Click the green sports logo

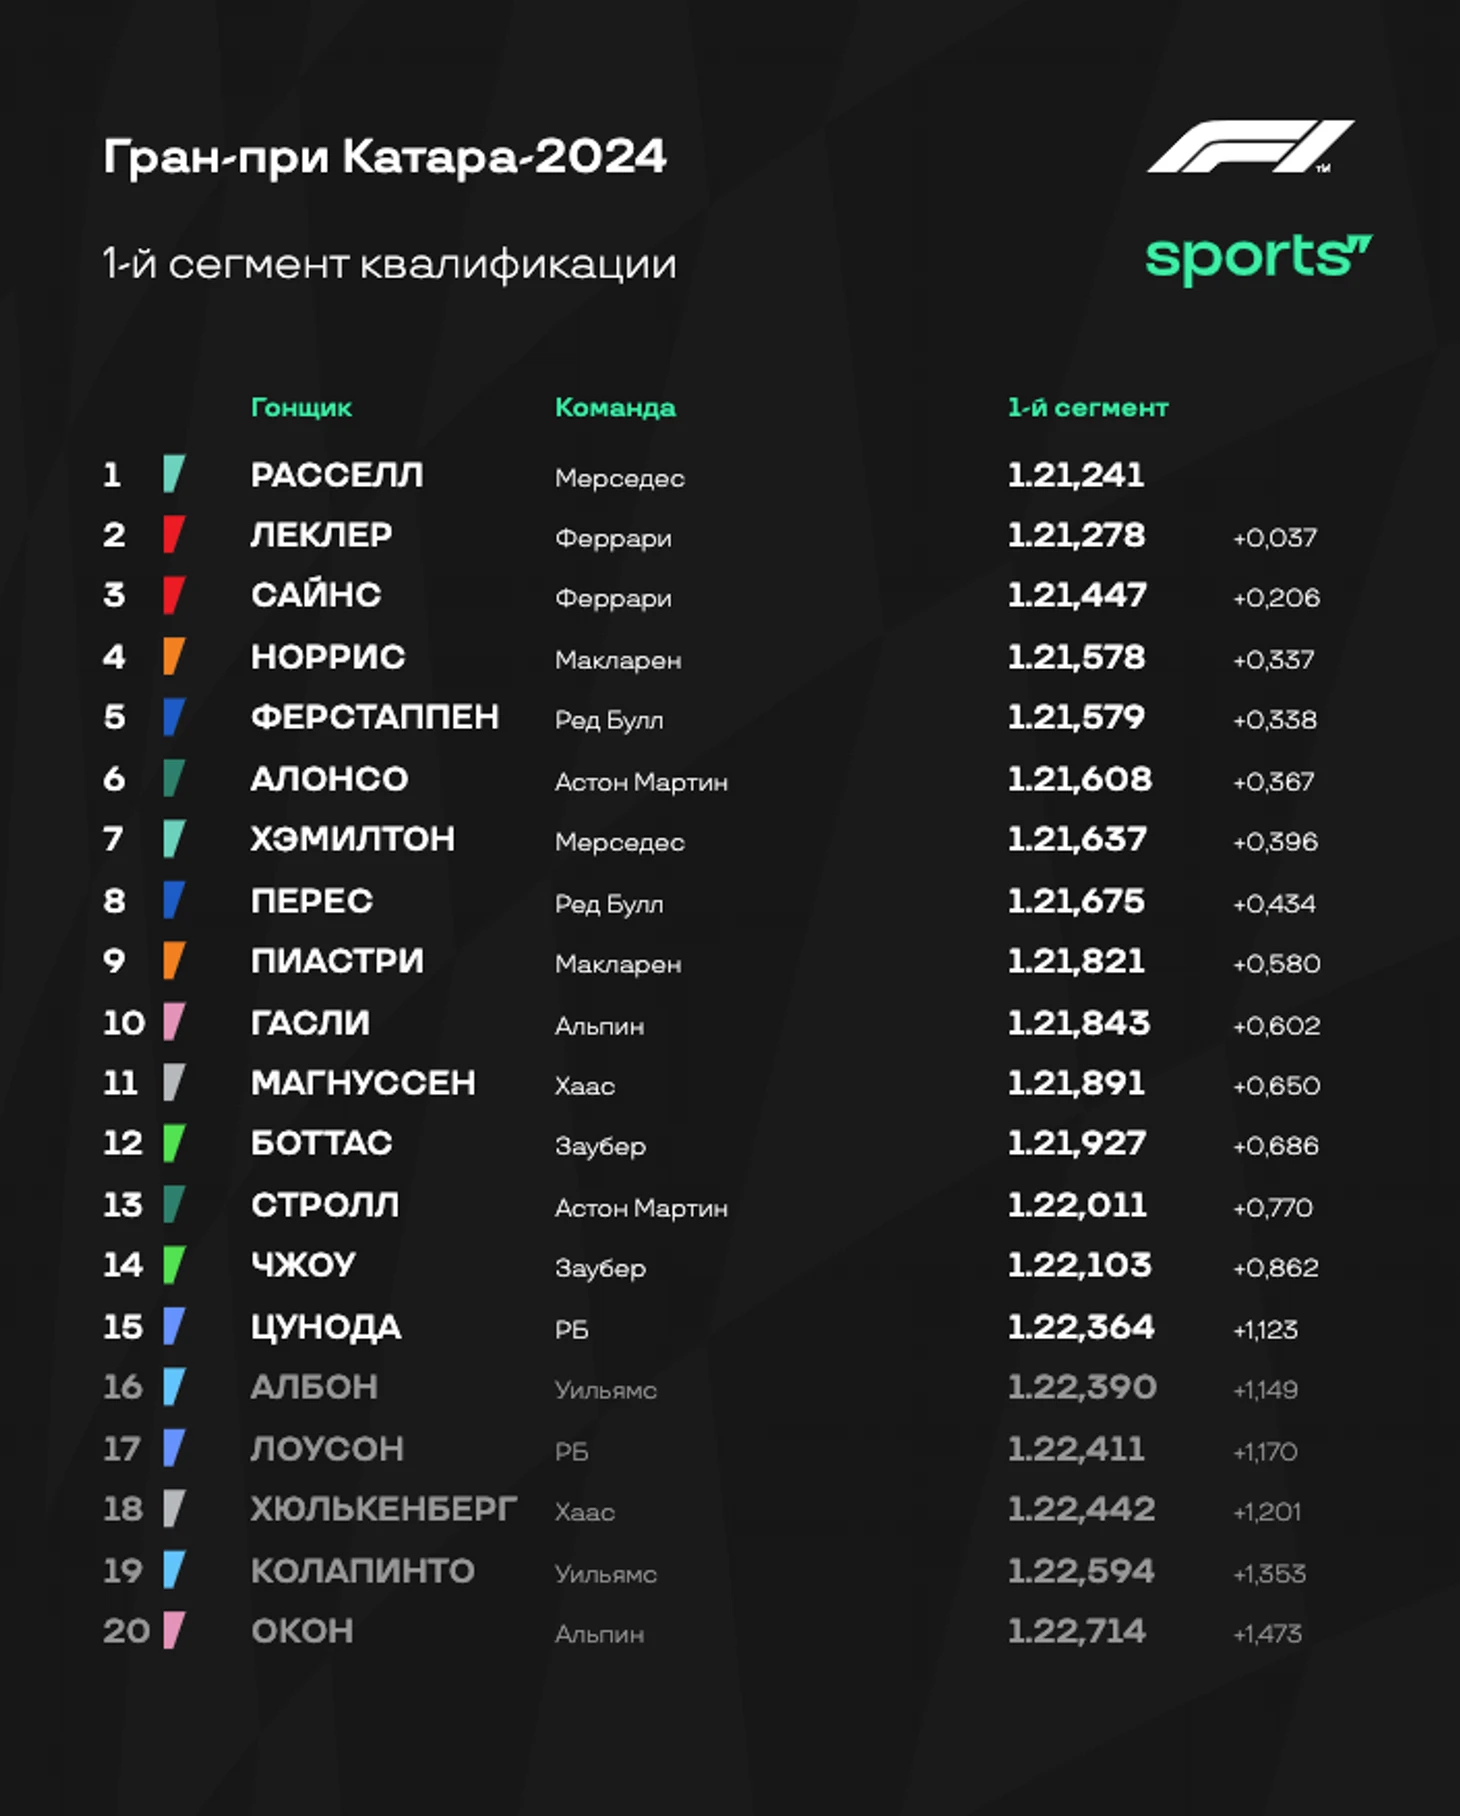[1258, 259]
